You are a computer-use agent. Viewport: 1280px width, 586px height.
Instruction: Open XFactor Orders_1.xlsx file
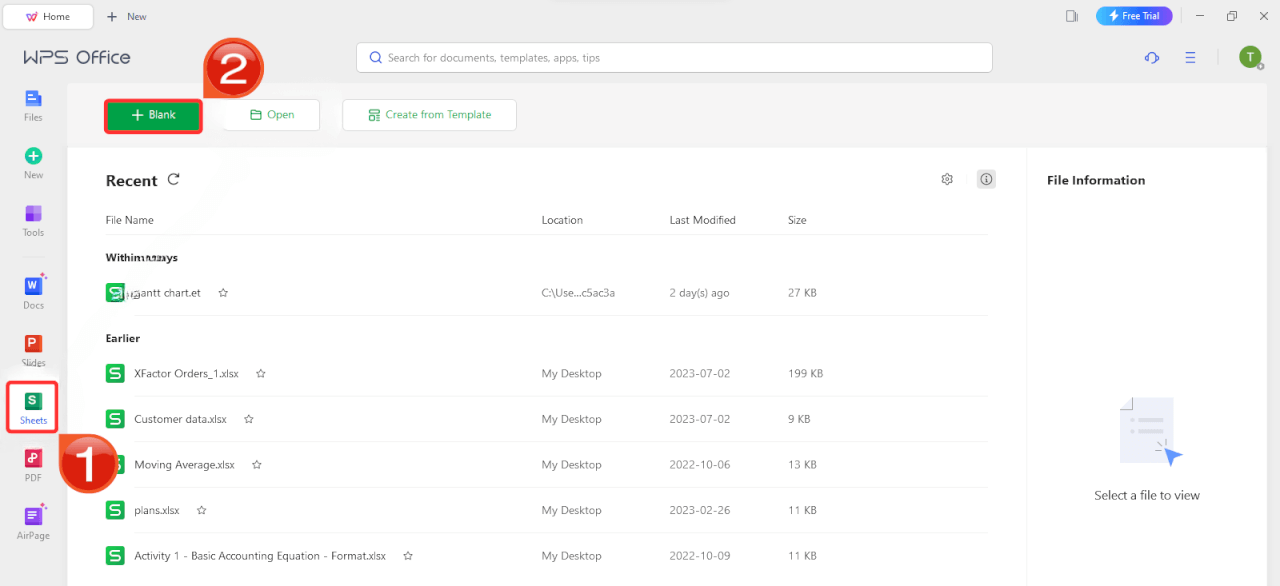tap(186, 373)
